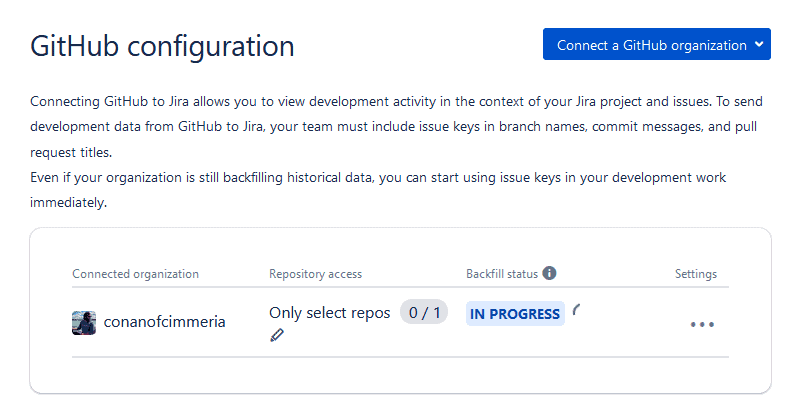Click the Only select repos text
789x405 pixels.
(x=330, y=313)
